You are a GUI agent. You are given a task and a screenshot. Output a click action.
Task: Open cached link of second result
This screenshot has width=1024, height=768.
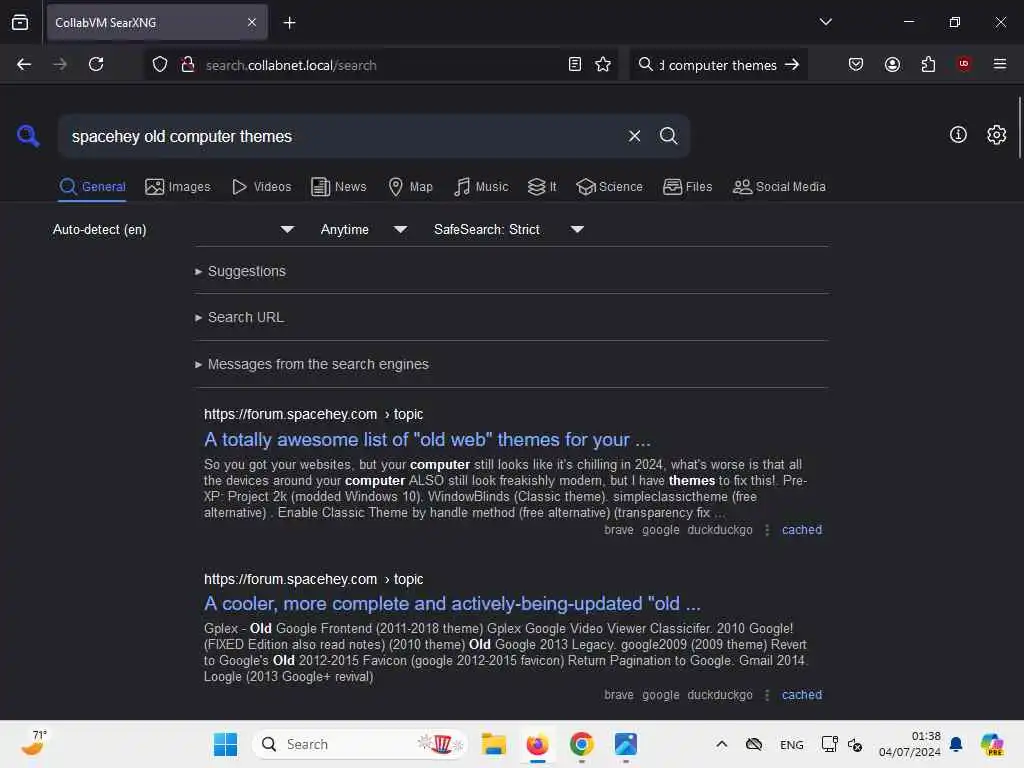tap(801, 695)
